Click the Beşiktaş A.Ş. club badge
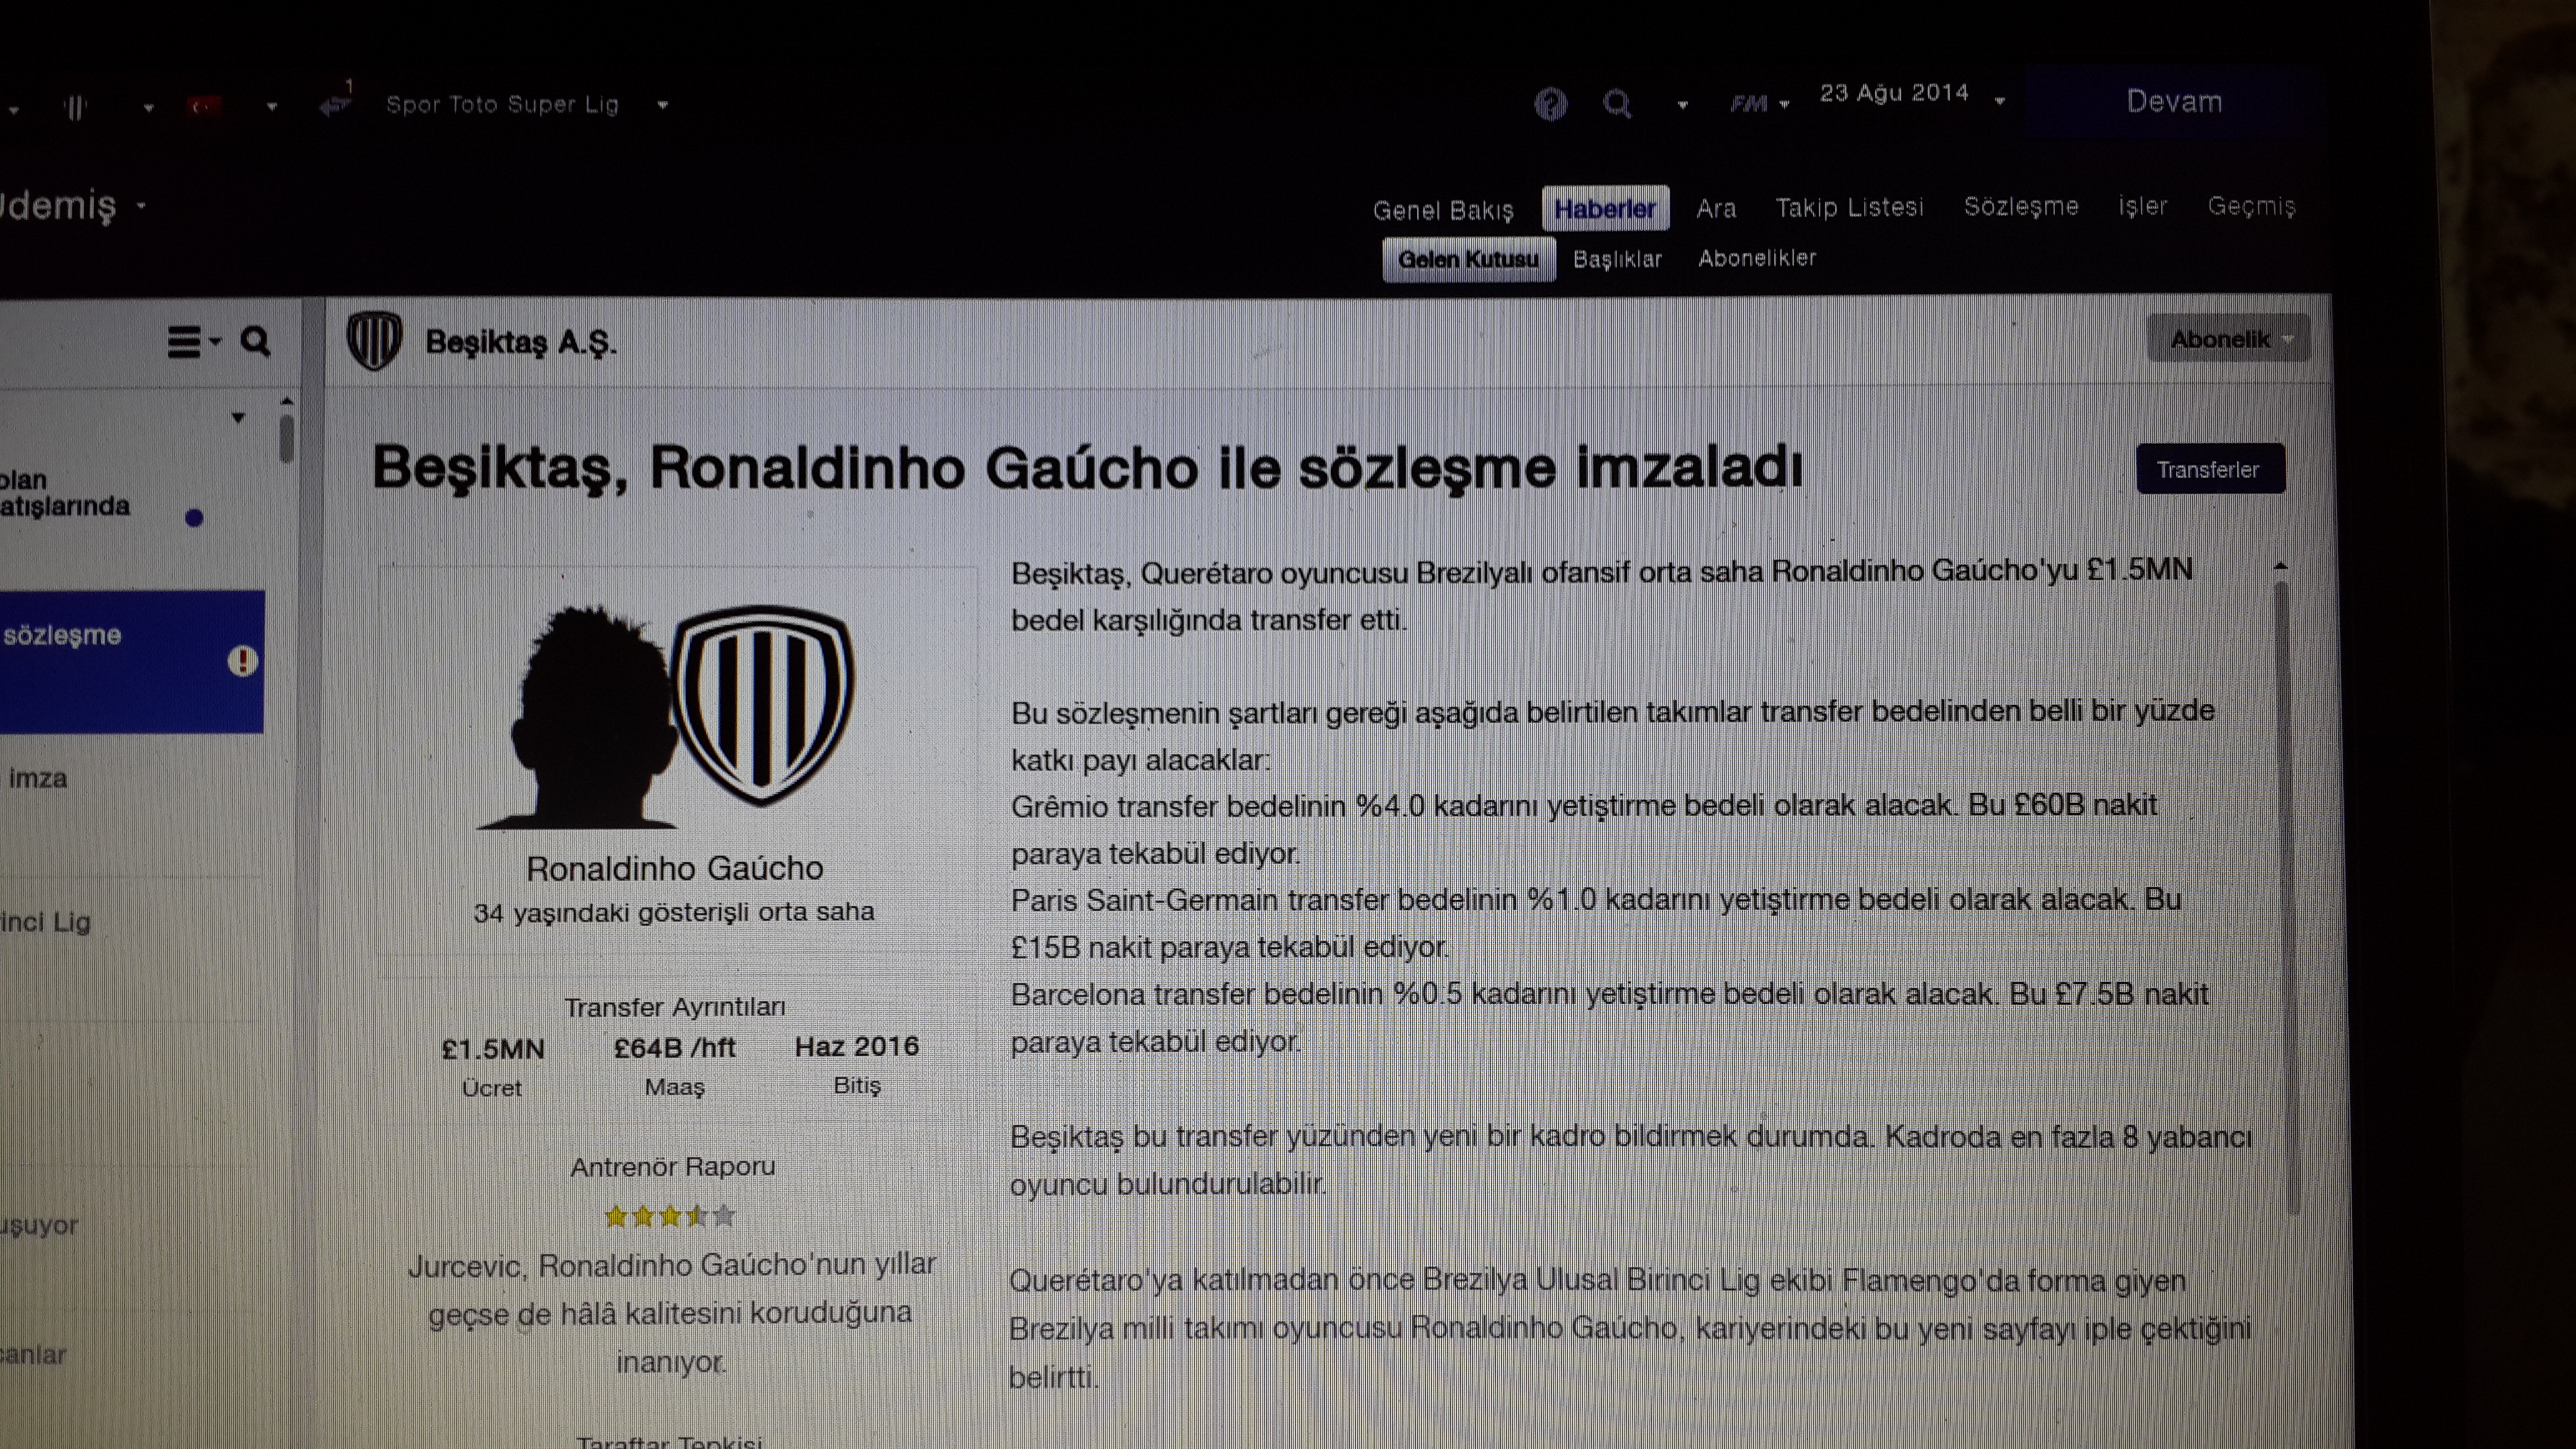The height and width of the screenshot is (1449, 2576). click(374, 341)
